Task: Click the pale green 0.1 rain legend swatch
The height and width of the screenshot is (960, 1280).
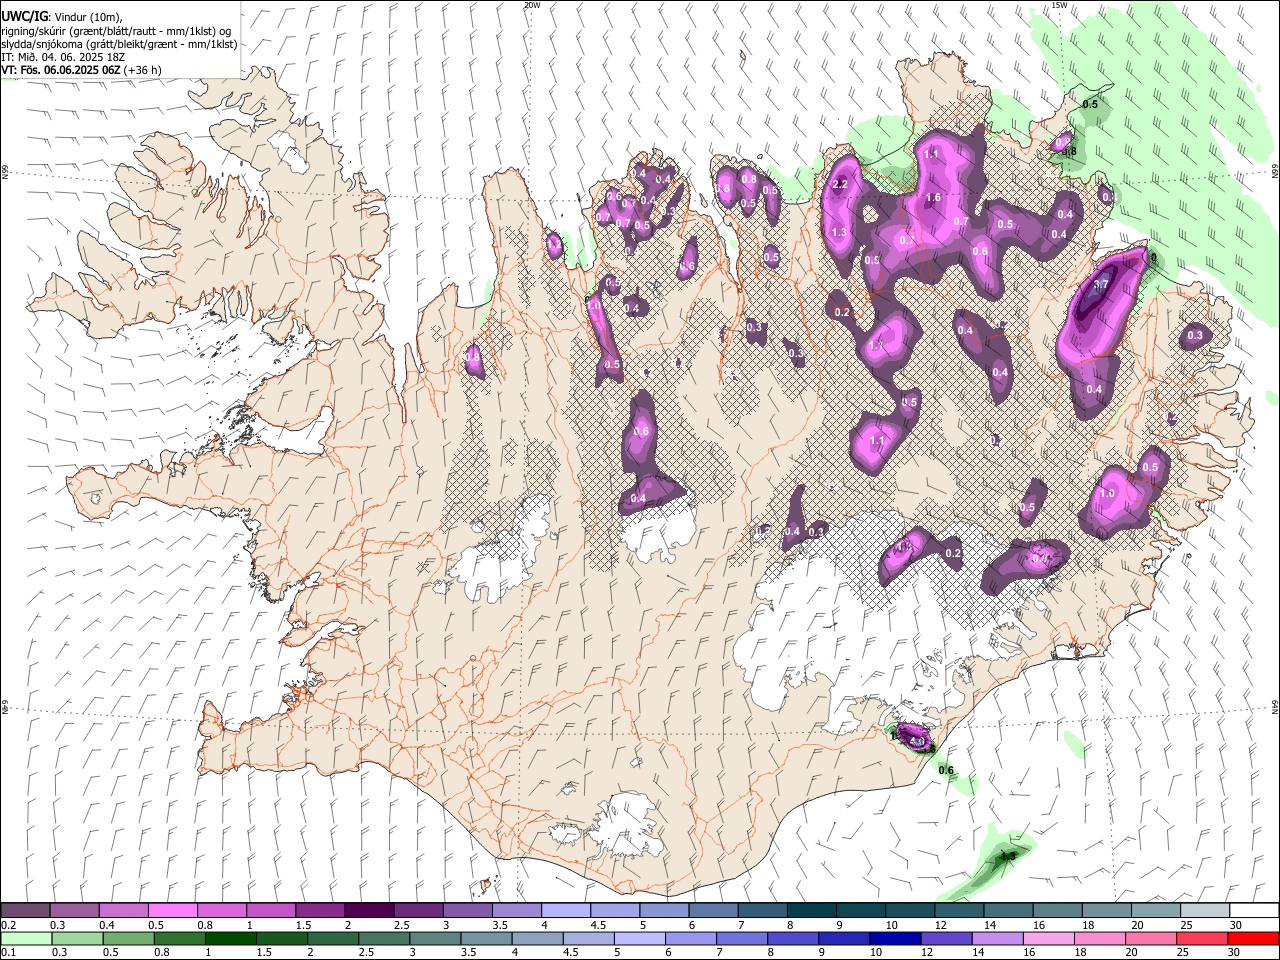Action: (26, 939)
